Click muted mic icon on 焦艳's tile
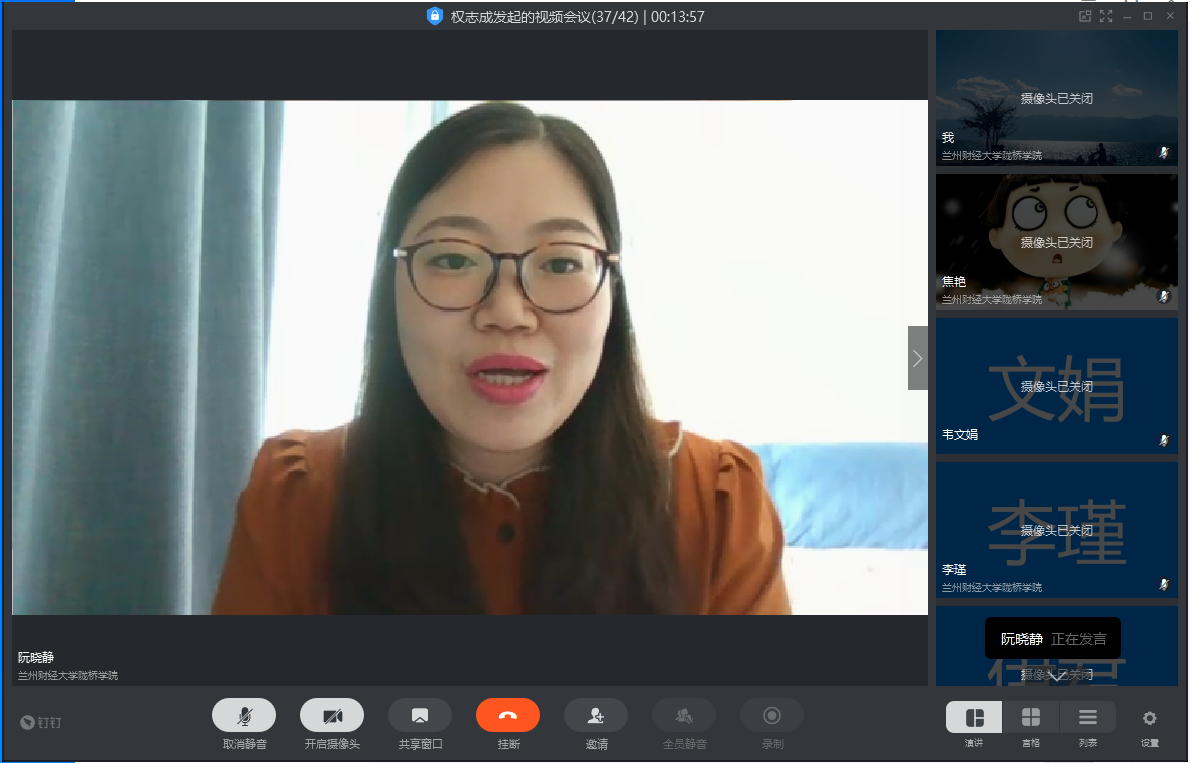The width and height of the screenshot is (1190, 763). point(1164,296)
